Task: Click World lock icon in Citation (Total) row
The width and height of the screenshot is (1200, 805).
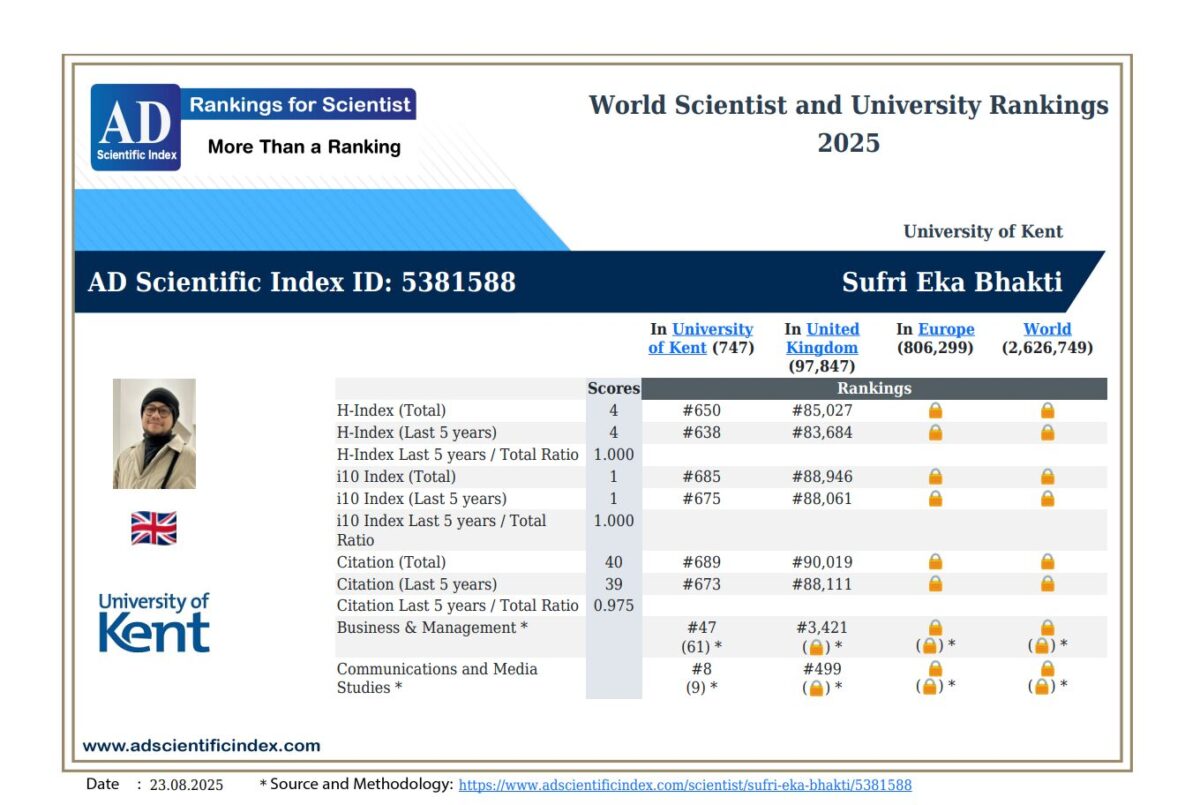Action: (1047, 562)
